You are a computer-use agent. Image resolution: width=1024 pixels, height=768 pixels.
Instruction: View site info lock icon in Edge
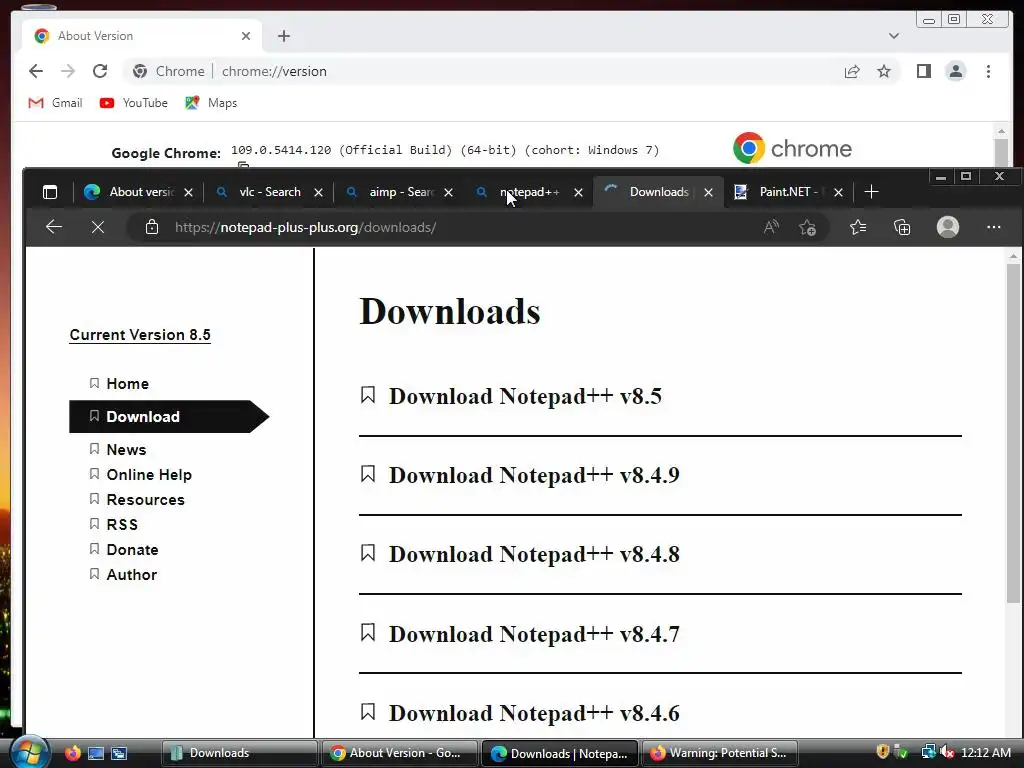tap(152, 227)
